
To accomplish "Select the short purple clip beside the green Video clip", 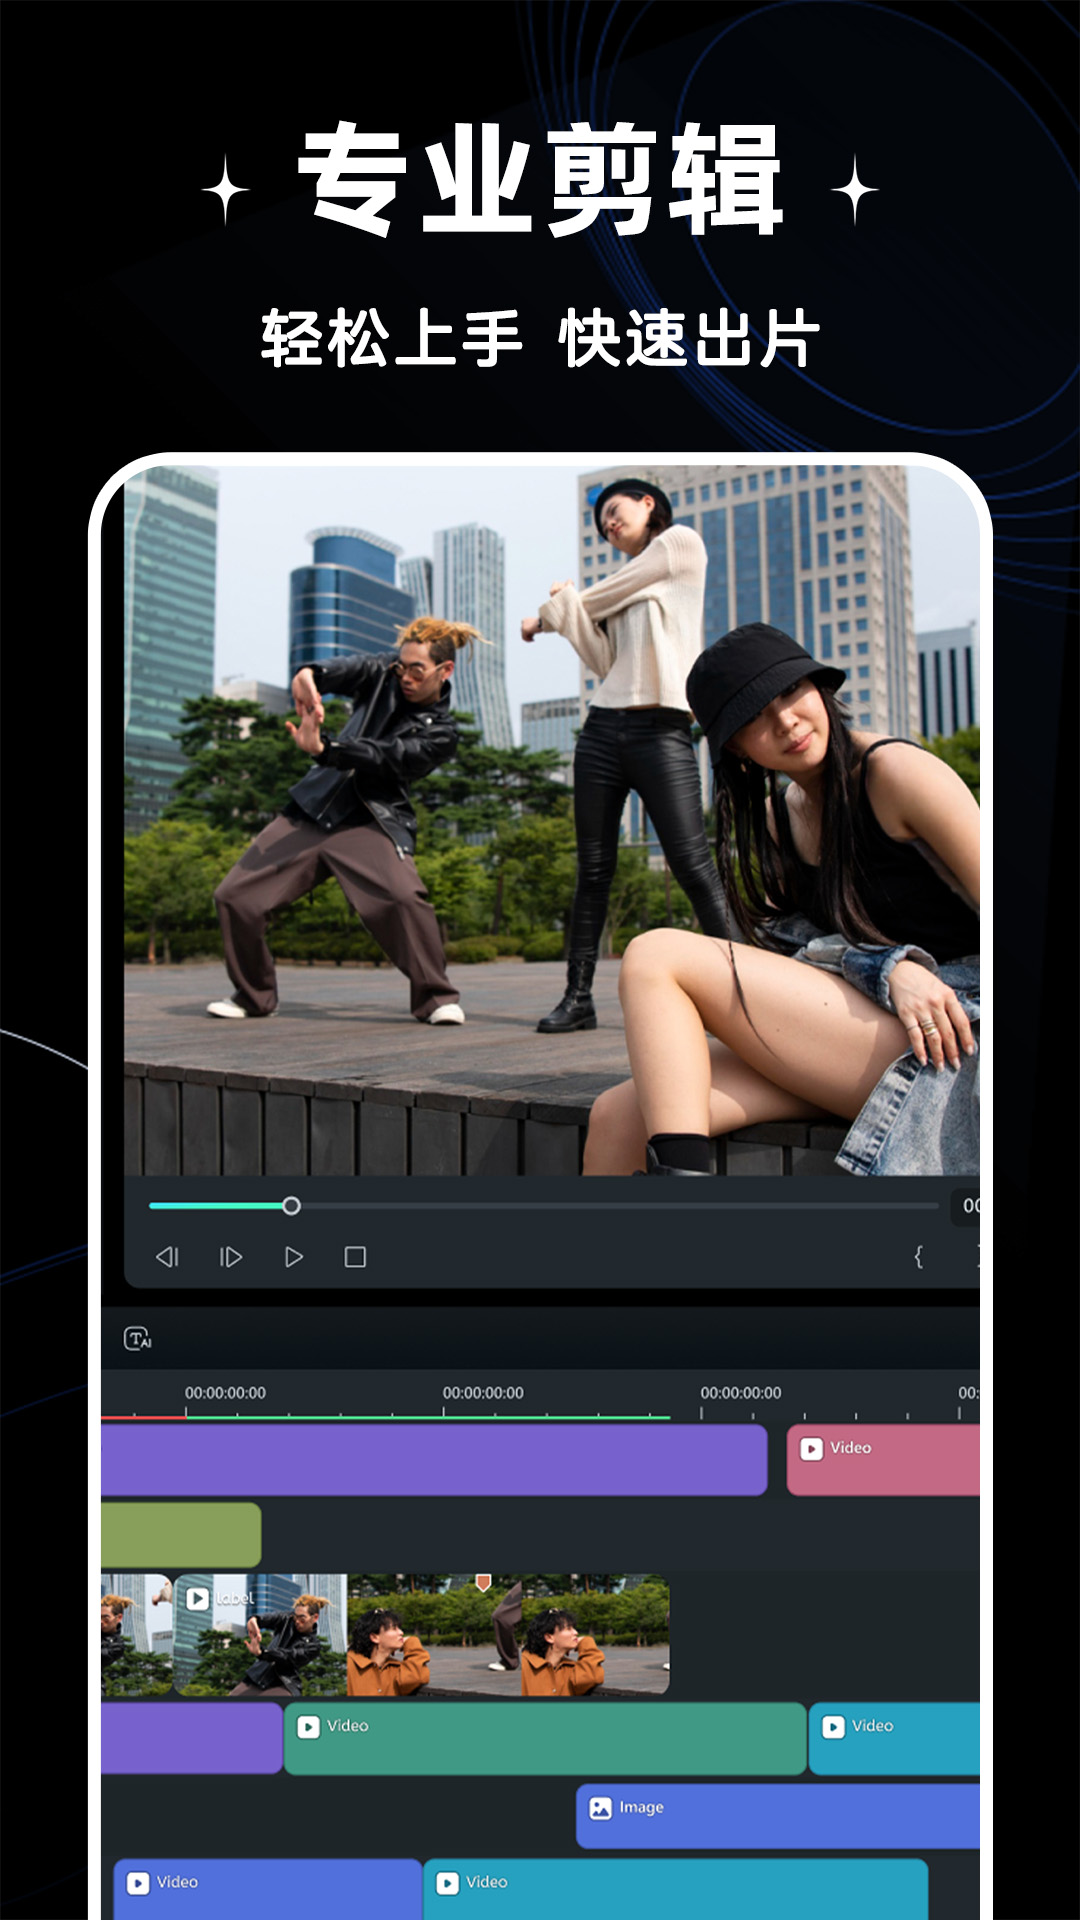I will [x=191, y=1739].
